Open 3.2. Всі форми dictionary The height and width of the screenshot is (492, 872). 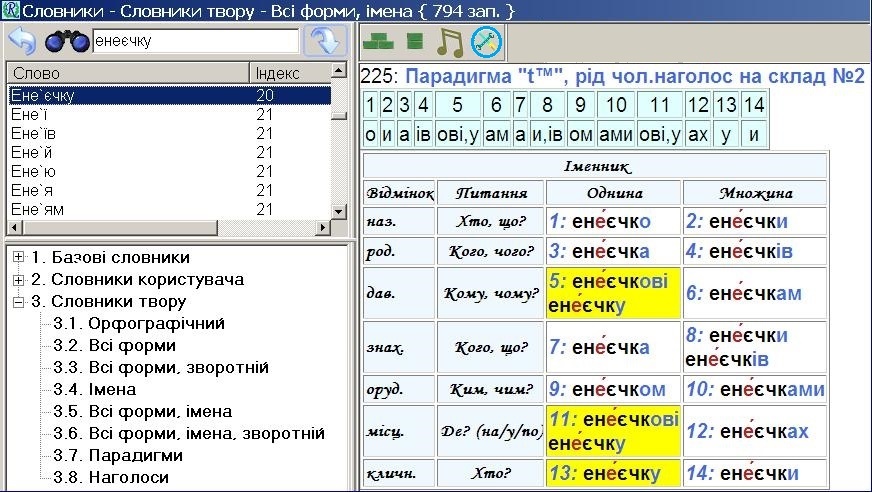pos(115,345)
